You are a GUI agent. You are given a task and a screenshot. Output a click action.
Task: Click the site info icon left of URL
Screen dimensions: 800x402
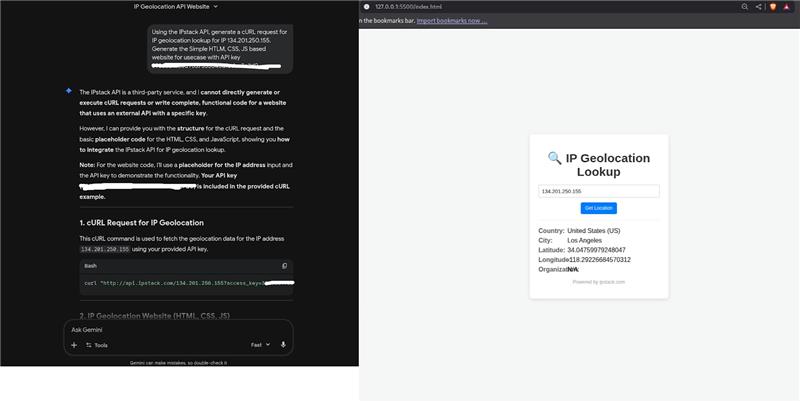367,6
